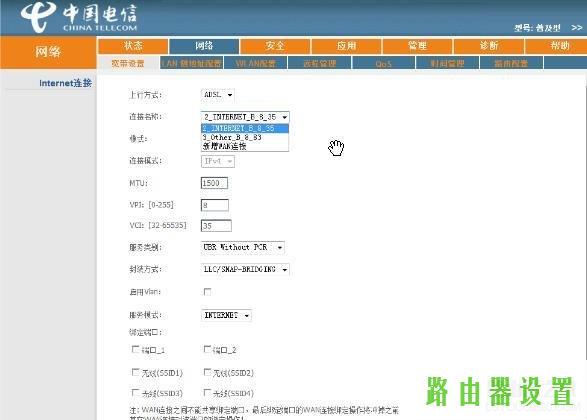Click the 网络 section heading in sidebar

[48, 52]
